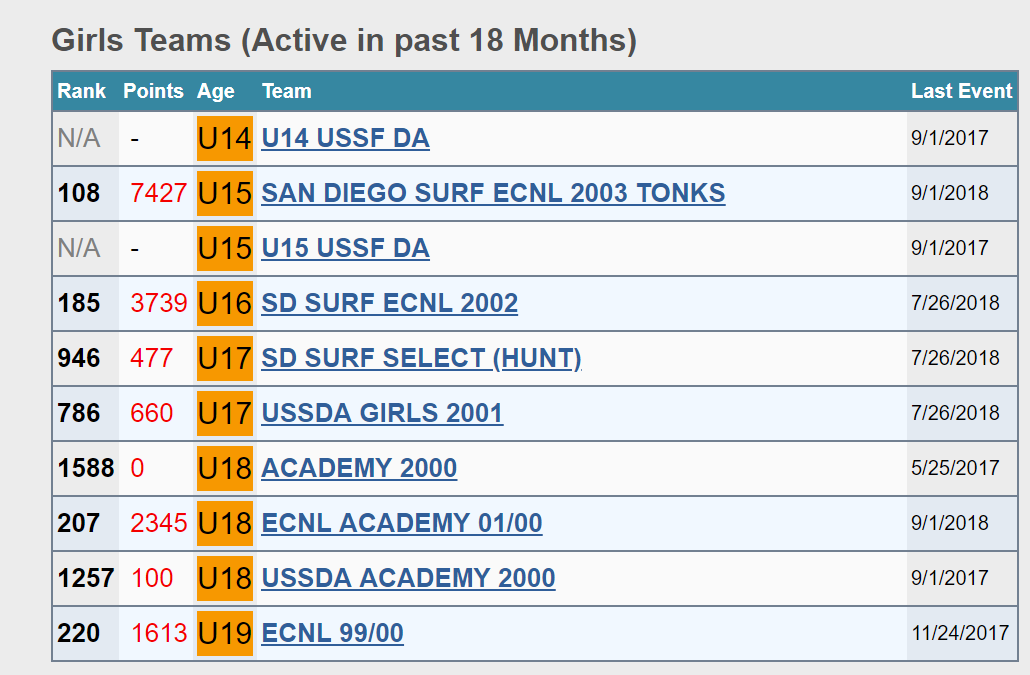
Task: Open the U14 USSF DA team link
Action: tap(345, 138)
